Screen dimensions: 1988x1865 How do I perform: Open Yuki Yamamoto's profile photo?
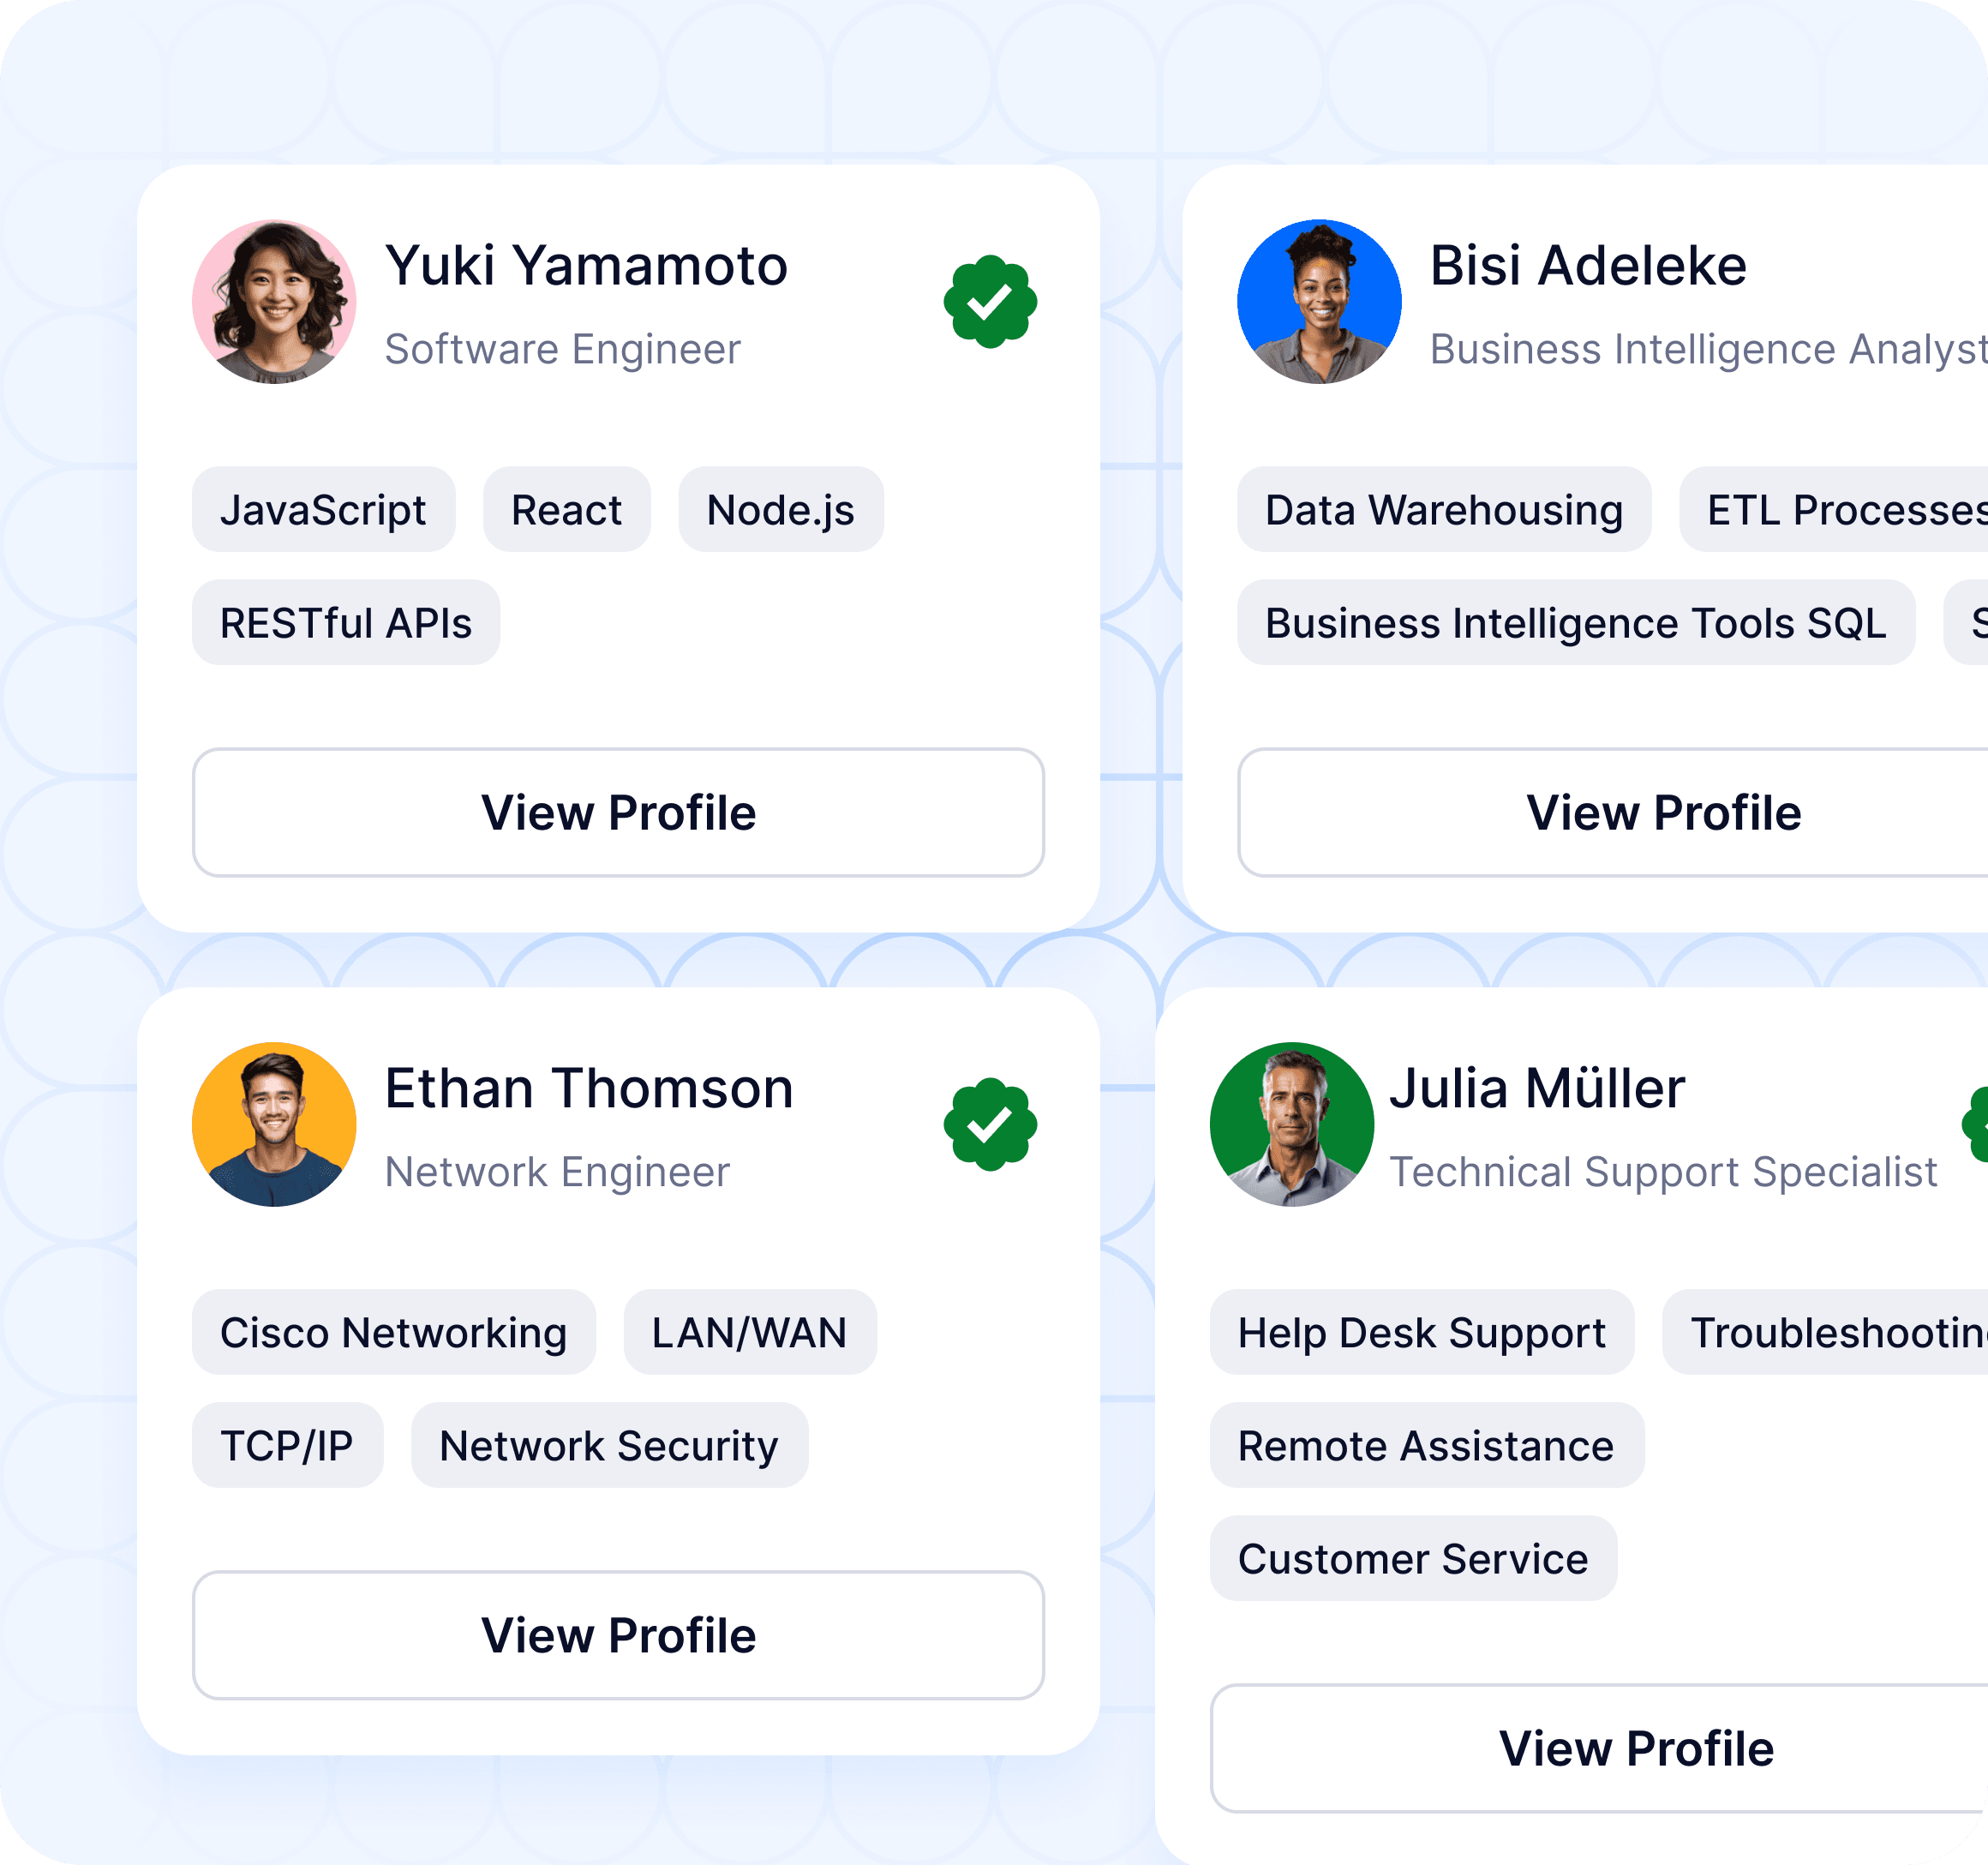point(274,302)
